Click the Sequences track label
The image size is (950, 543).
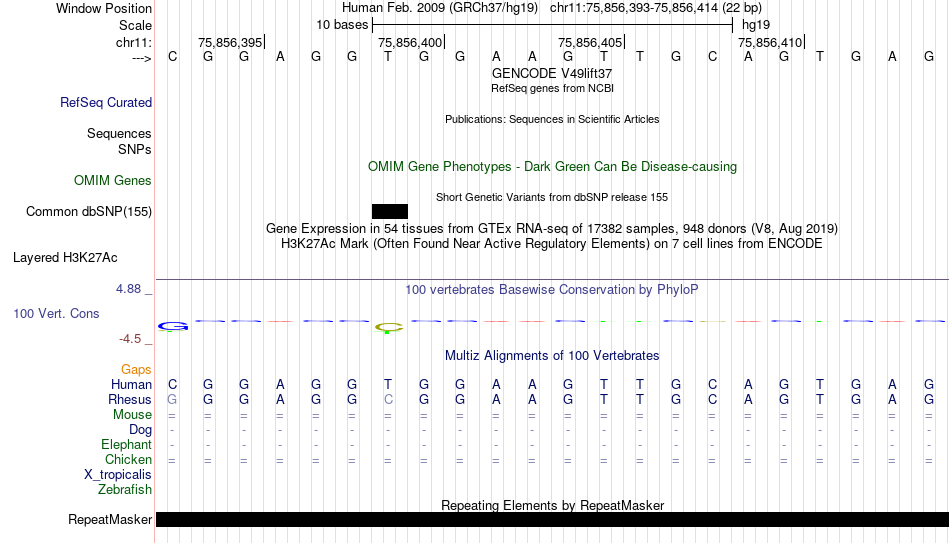click(119, 133)
